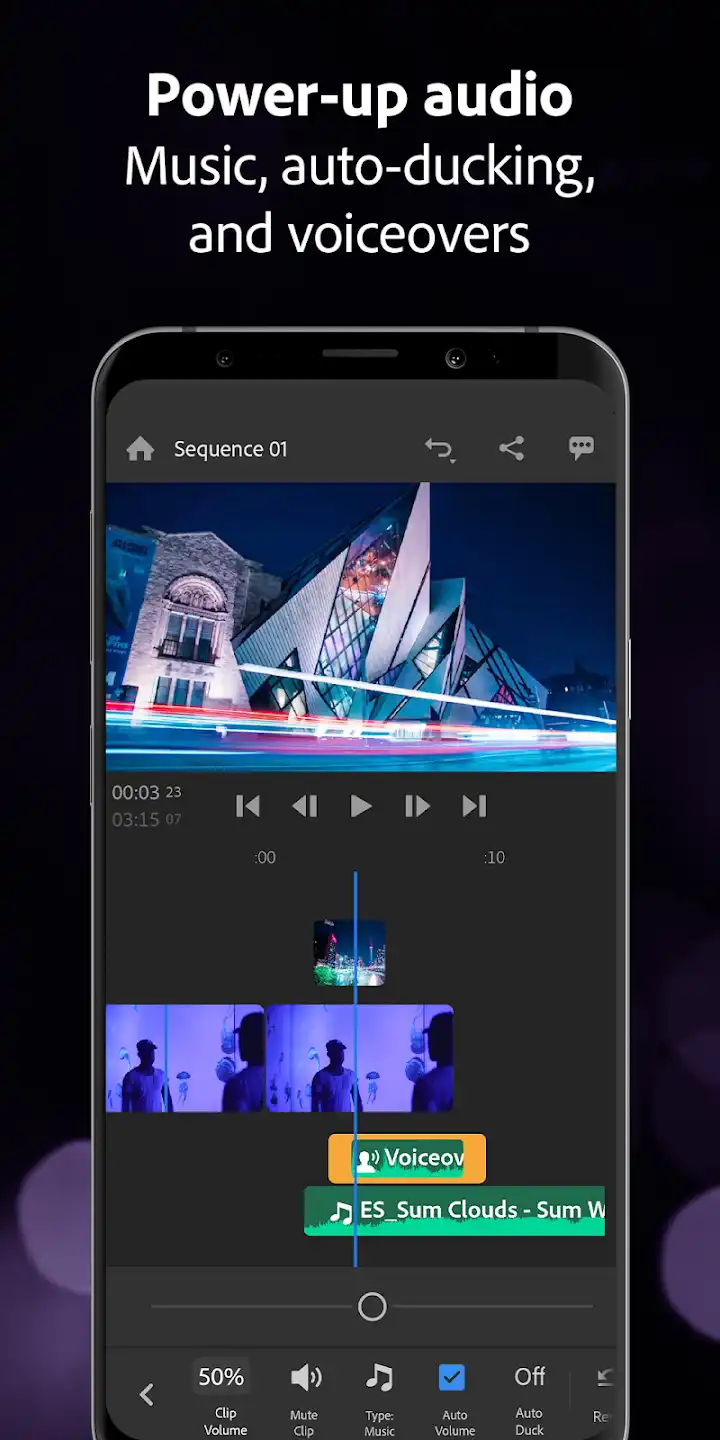
Task: Go back with the left chevron
Action: [147, 1395]
